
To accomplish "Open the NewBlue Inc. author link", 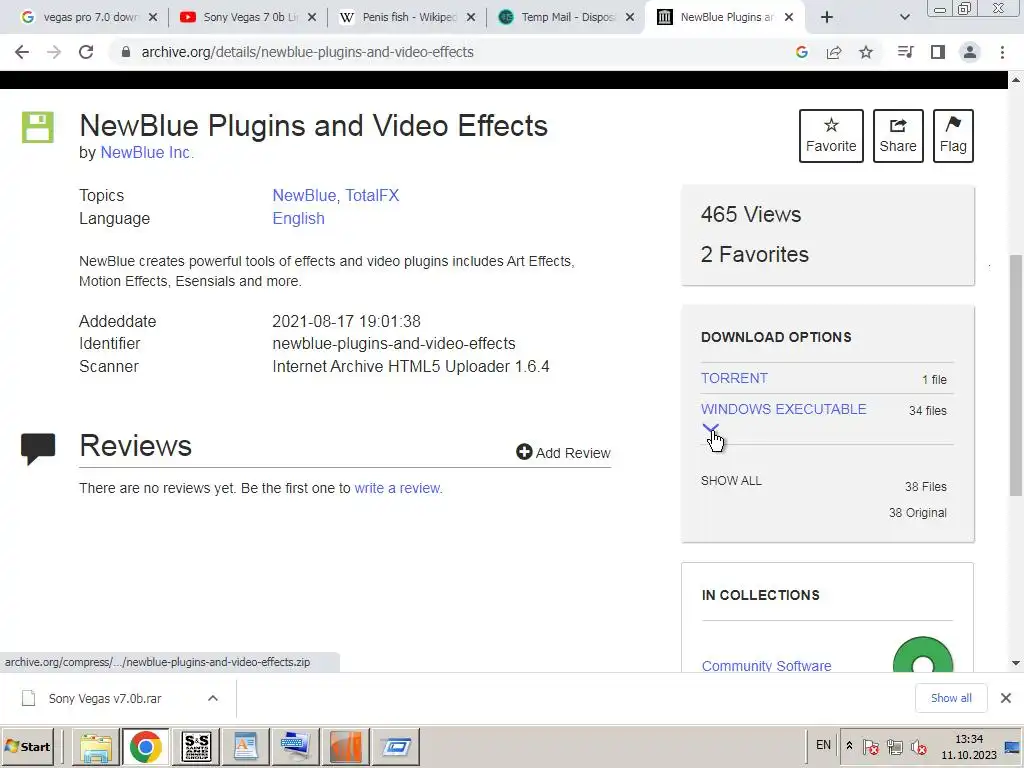I will coord(147,152).
